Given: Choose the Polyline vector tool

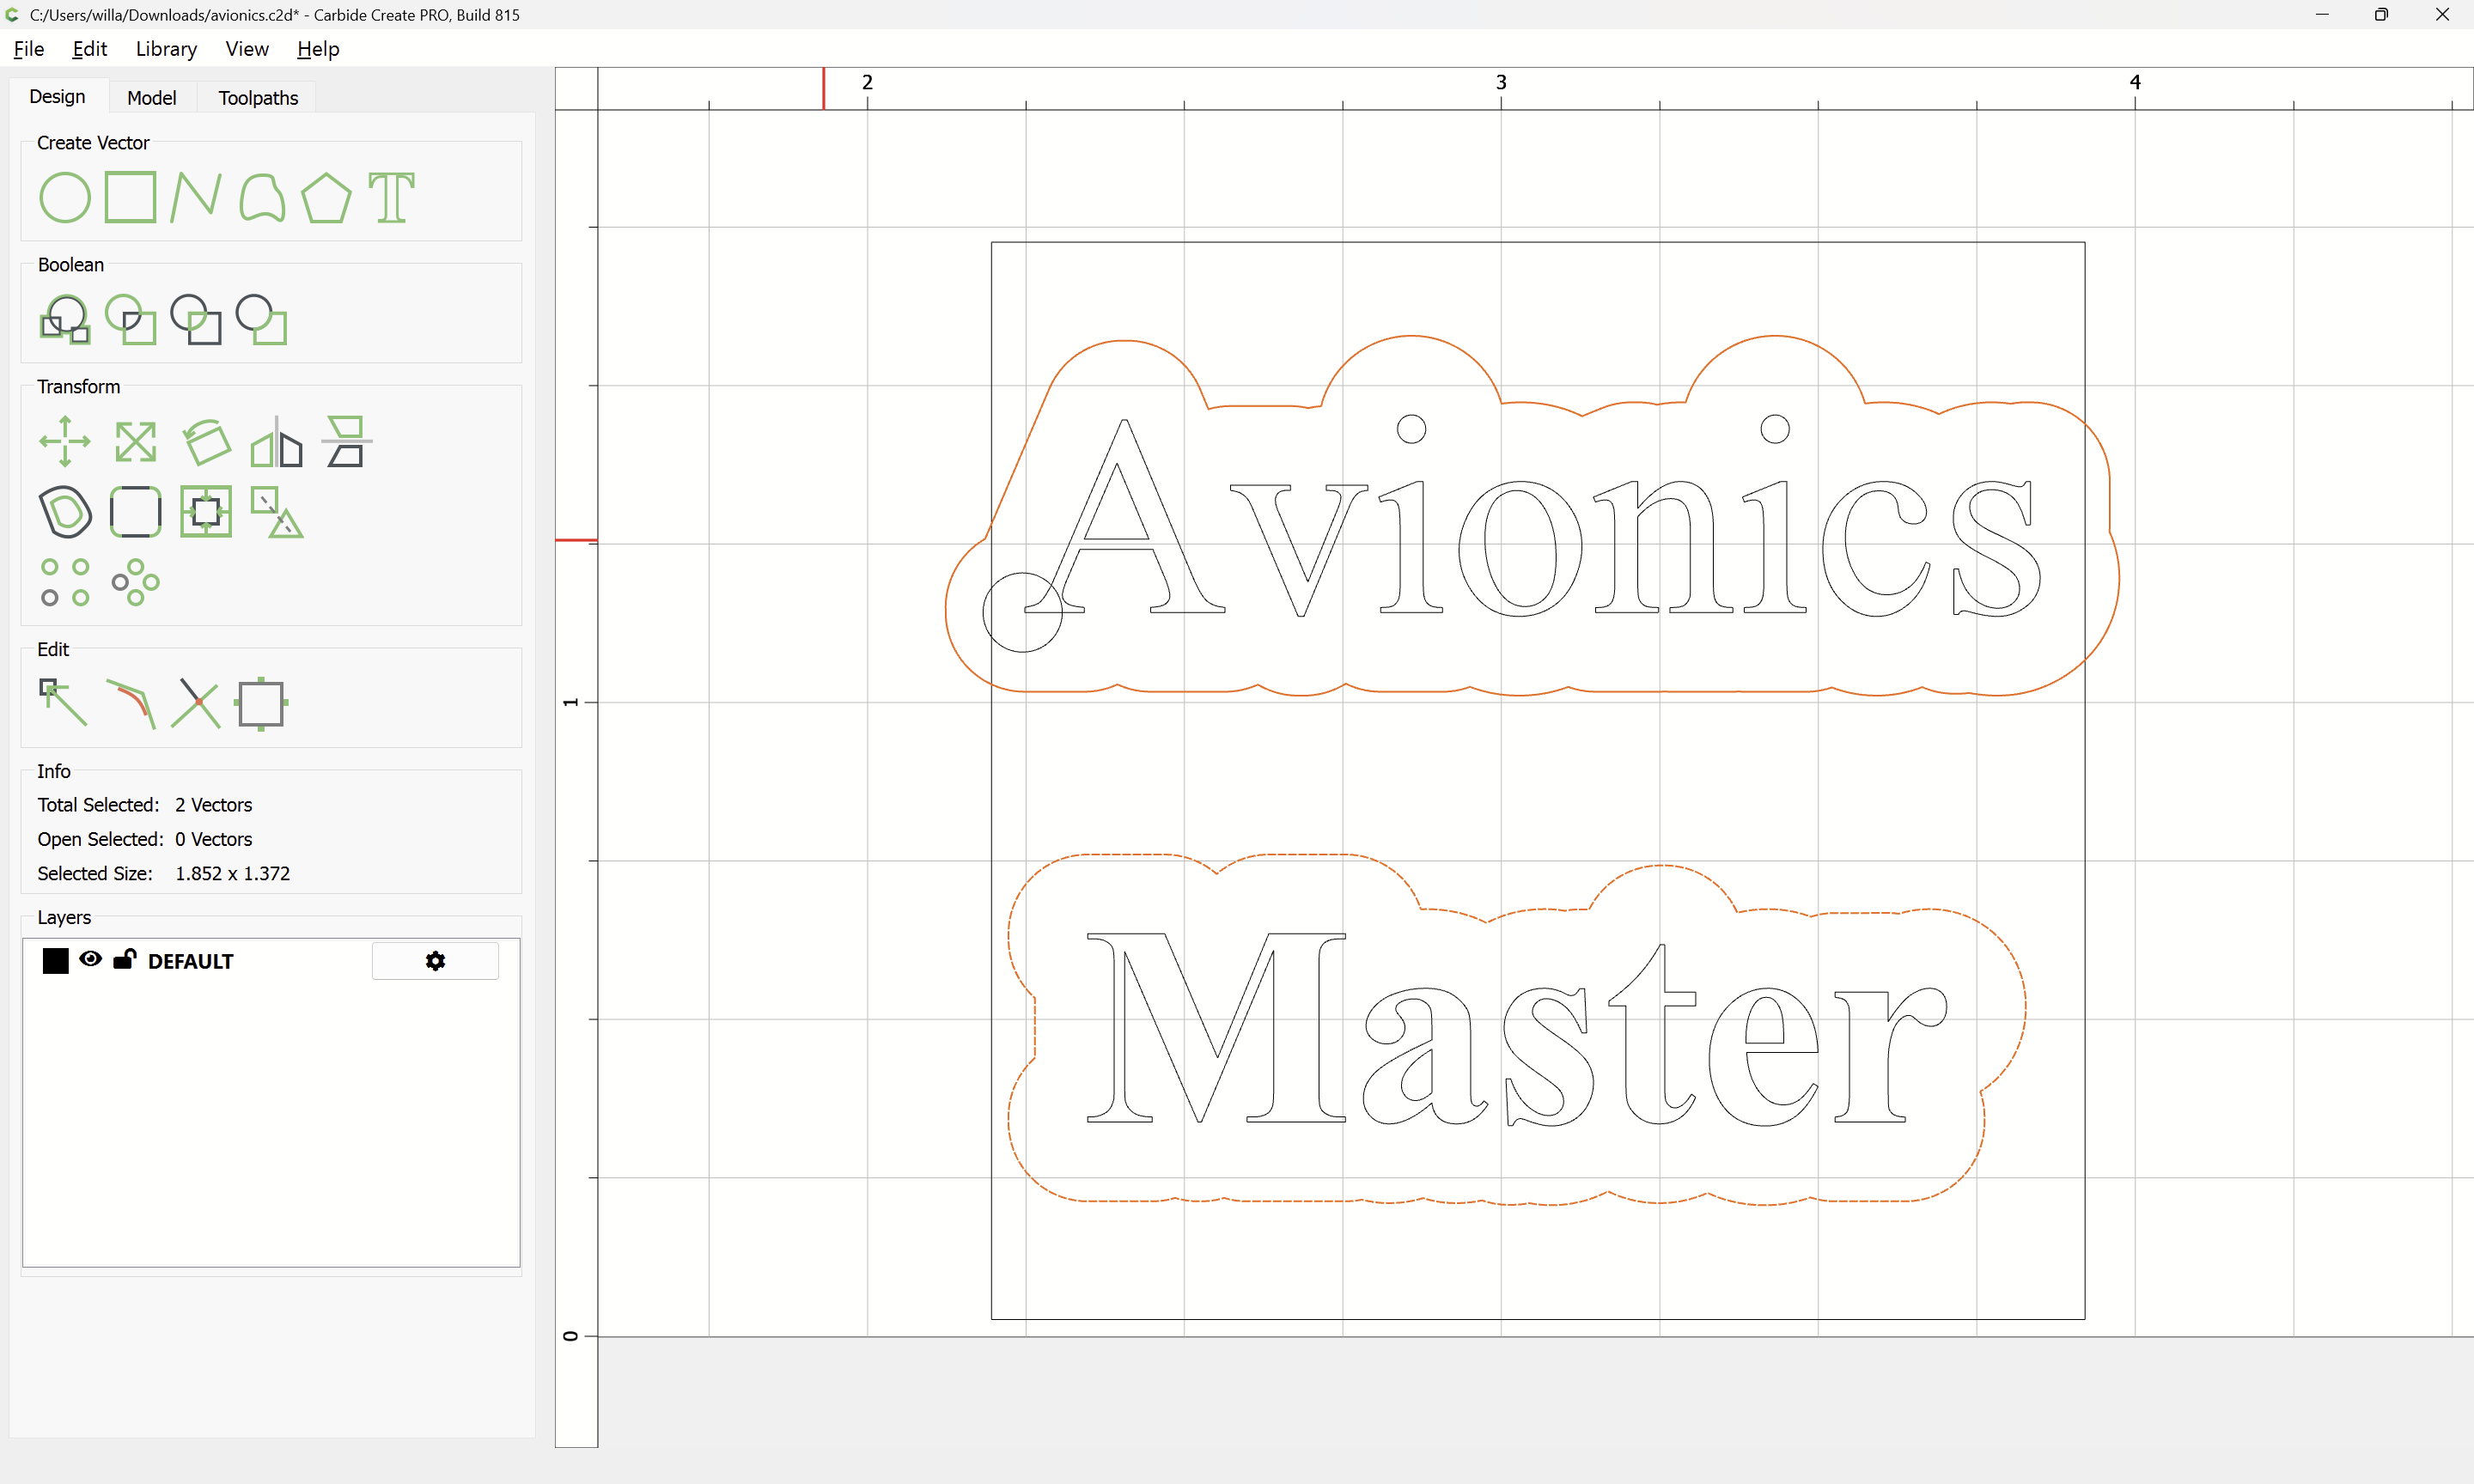Looking at the screenshot, I should (x=196, y=197).
